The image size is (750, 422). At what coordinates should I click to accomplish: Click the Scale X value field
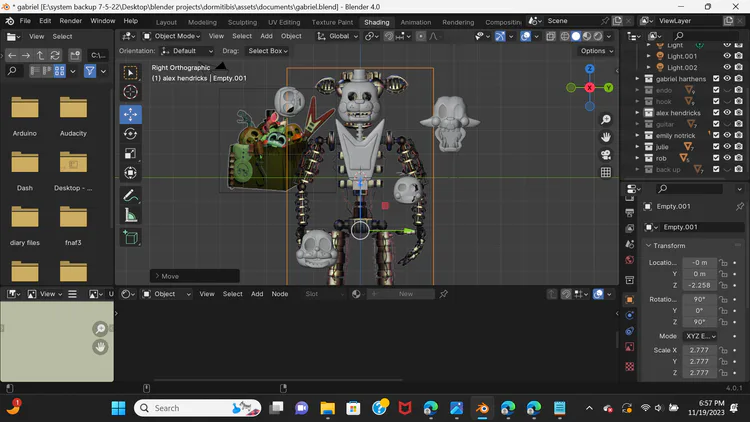tap(699, 350)
